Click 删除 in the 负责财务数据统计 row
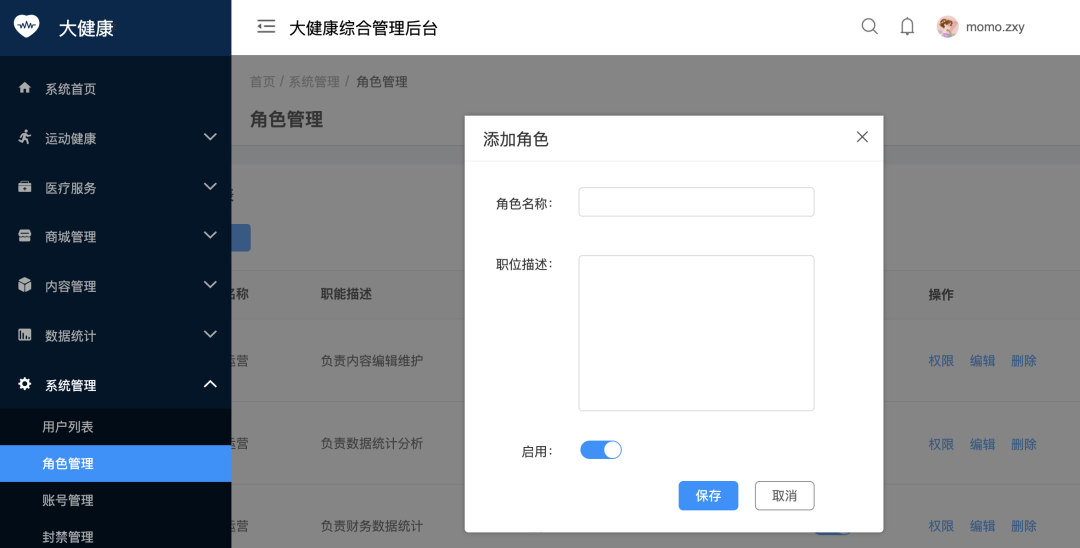Viewport: 1080px width, 548px height. click(x=1024, y=526)
